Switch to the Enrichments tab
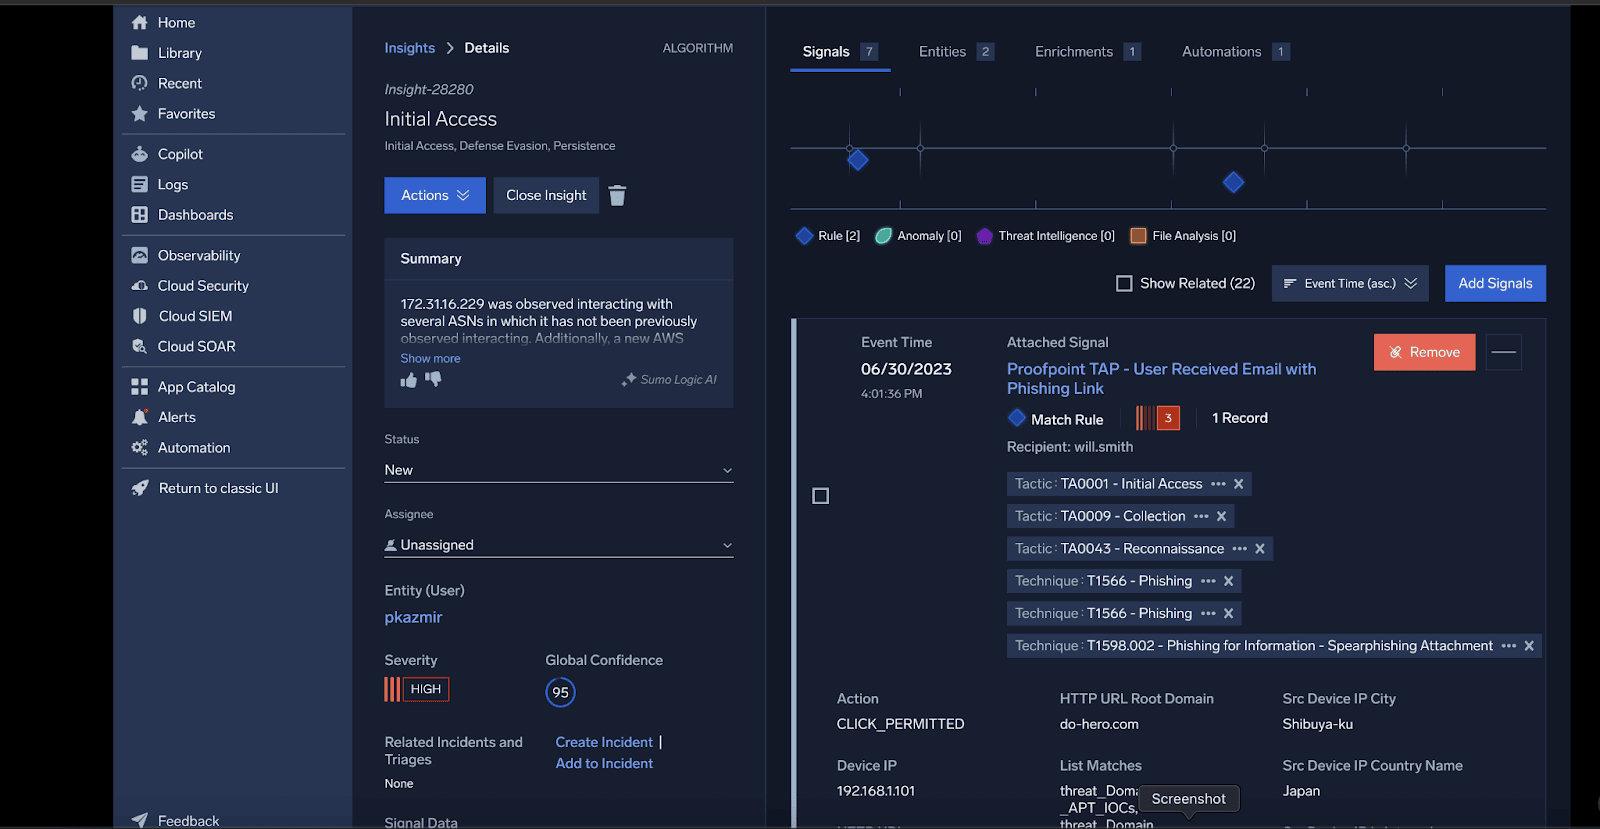Screen dimensions: 1600x829 point(1073,52)
